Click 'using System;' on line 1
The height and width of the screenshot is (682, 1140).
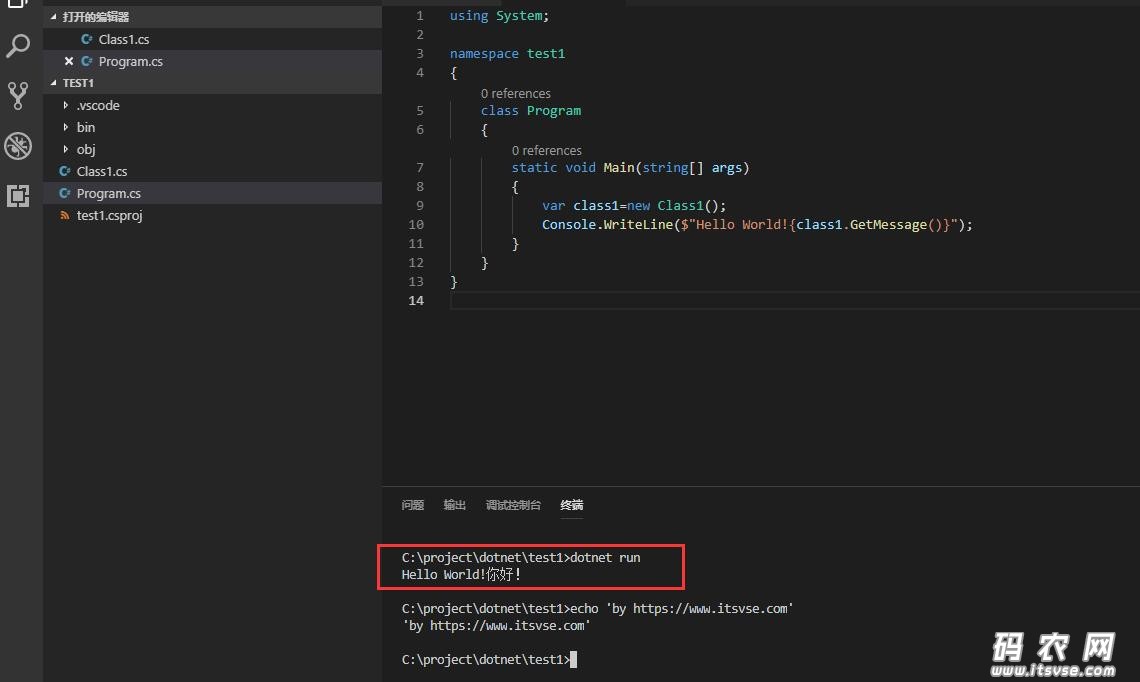point(499,15)
